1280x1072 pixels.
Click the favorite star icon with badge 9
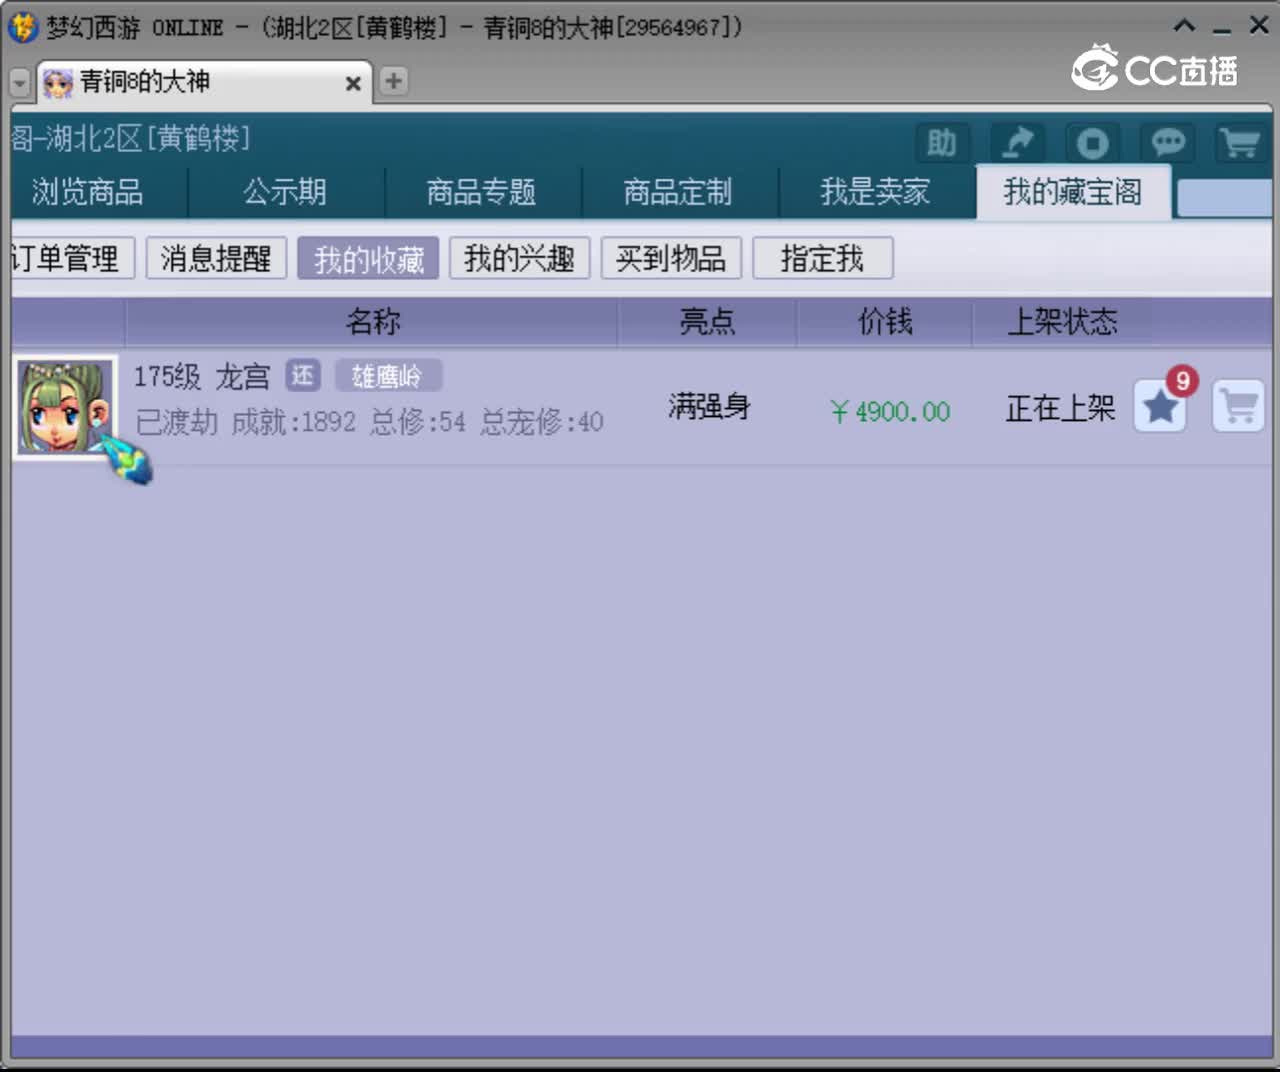point(1162,406)
